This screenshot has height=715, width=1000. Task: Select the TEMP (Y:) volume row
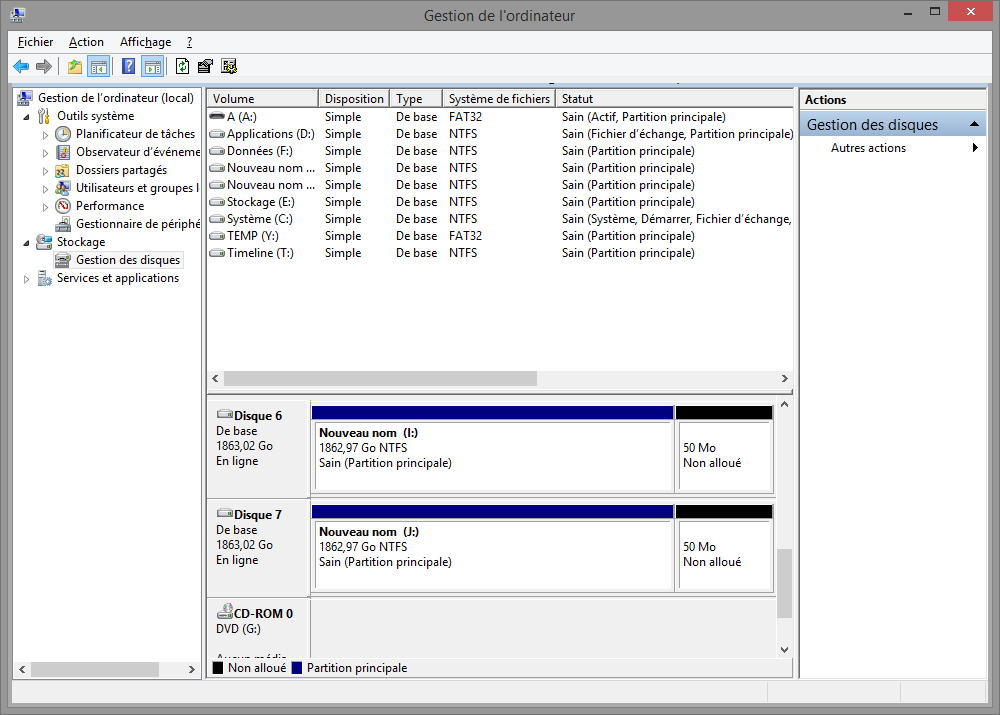tap(499, 236)
